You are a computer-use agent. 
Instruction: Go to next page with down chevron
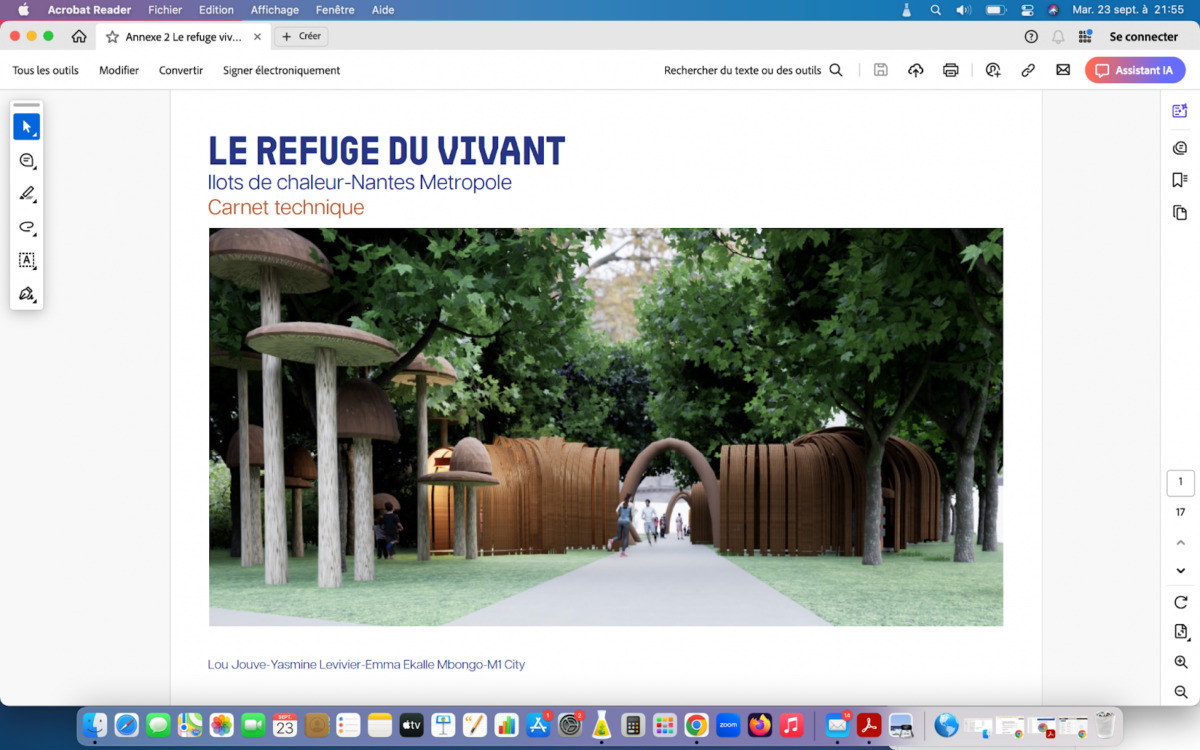point(1181,571)
